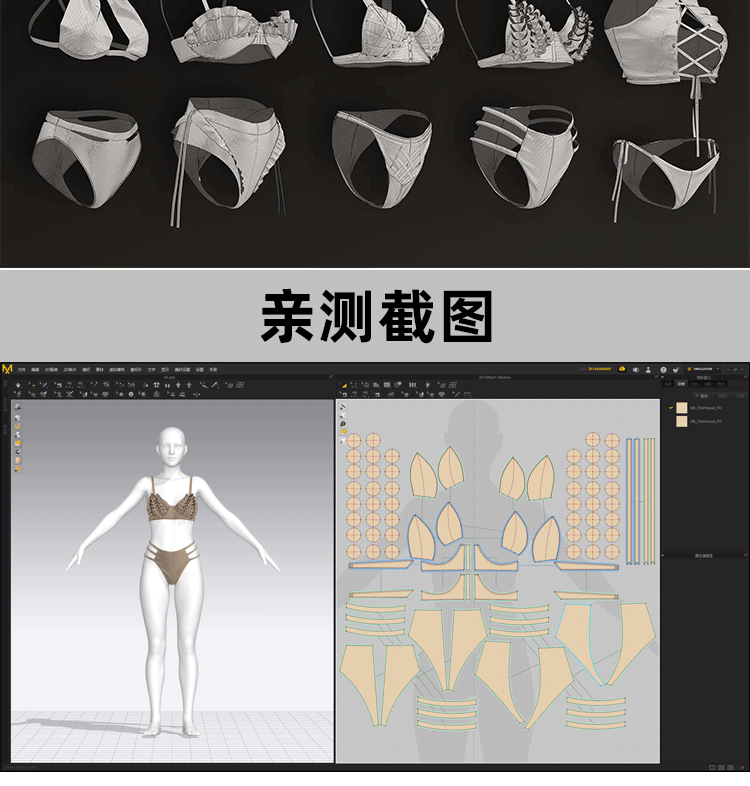Viewport: 750px width, 786px height.
Task: Select top tool in 2D window's vertical toolbar
Action: coord(343,407)
